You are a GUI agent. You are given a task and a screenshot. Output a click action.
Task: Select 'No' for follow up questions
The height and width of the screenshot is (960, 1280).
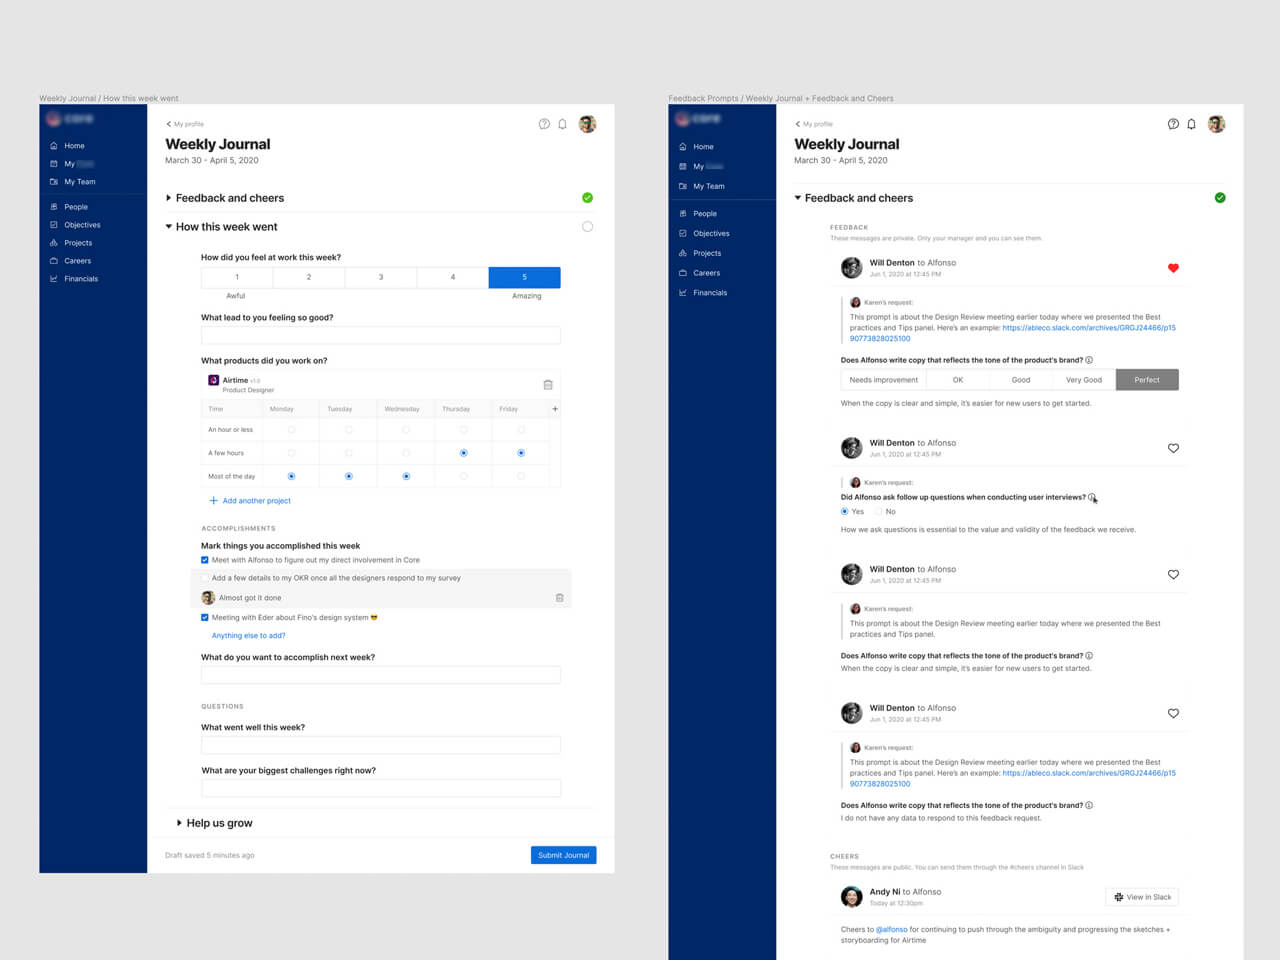click(x=879, y=511)
